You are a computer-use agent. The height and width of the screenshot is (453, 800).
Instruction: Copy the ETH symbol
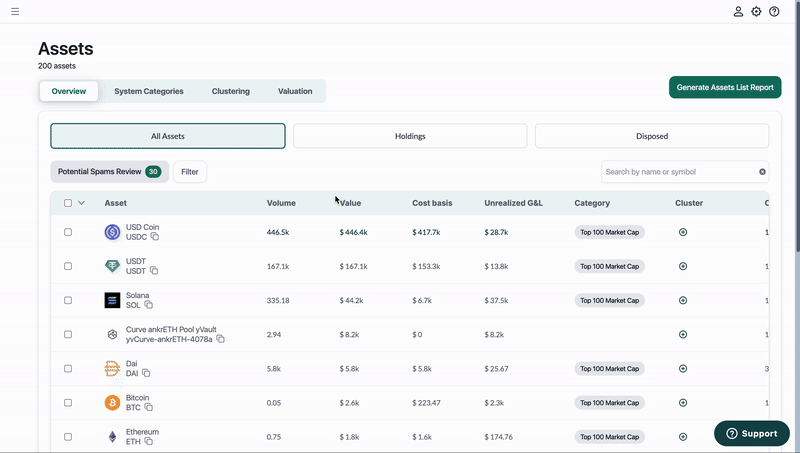[148, 441]
